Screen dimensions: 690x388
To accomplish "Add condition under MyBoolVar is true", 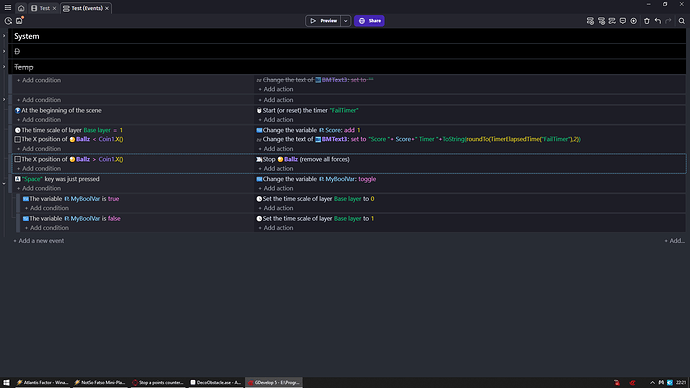I will coord(47,208).
